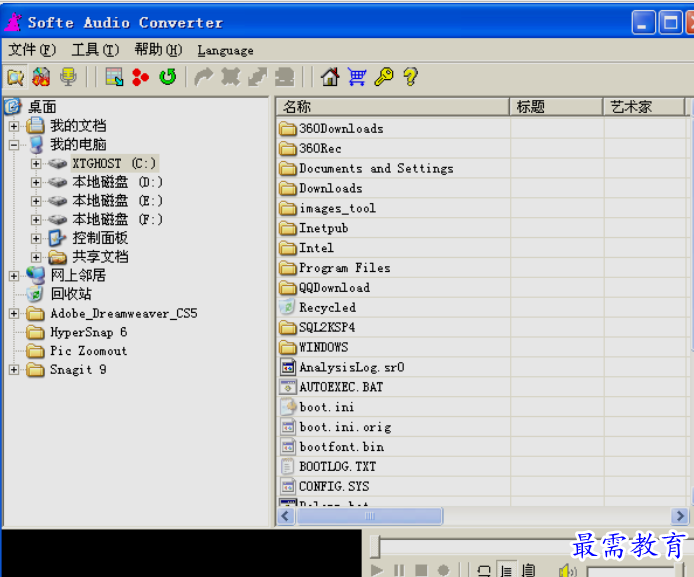Click the stop button in the player
Image resolution: width=694 pixels, height=577 pixels.
(x=421, y=570)
